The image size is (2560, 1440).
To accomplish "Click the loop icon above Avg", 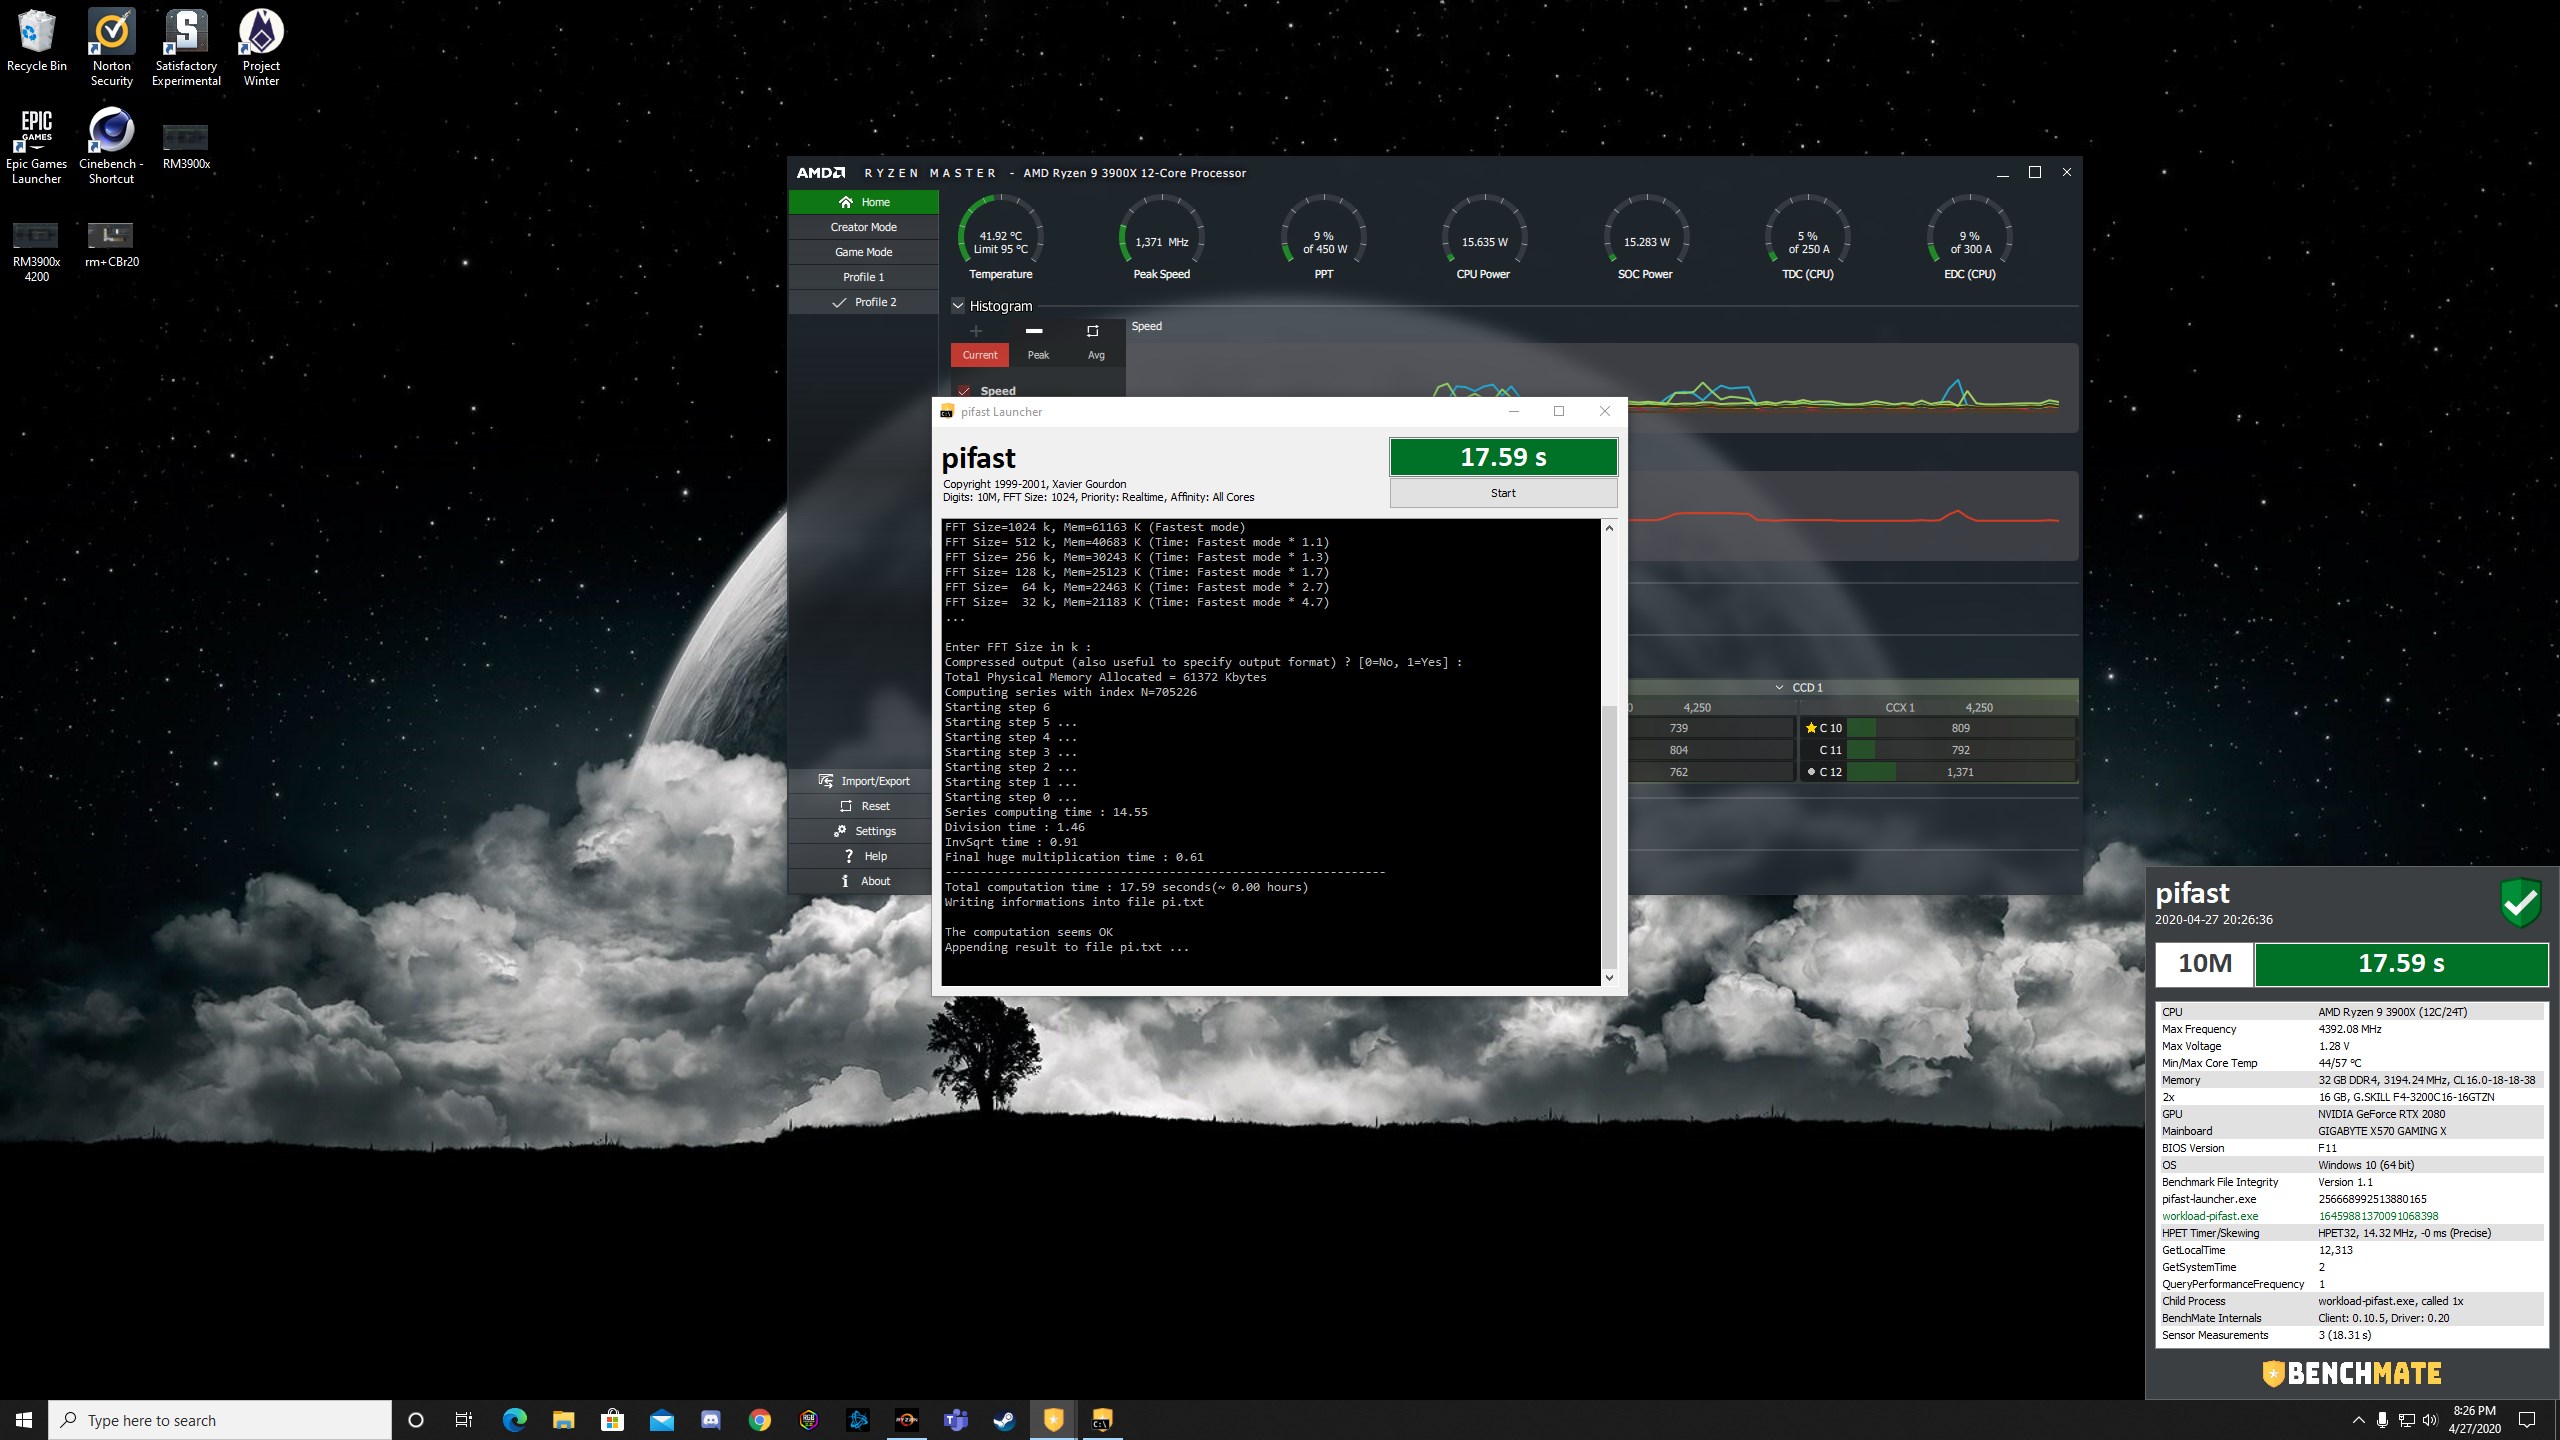I will pyautogui.click(x=1092, y=331).
